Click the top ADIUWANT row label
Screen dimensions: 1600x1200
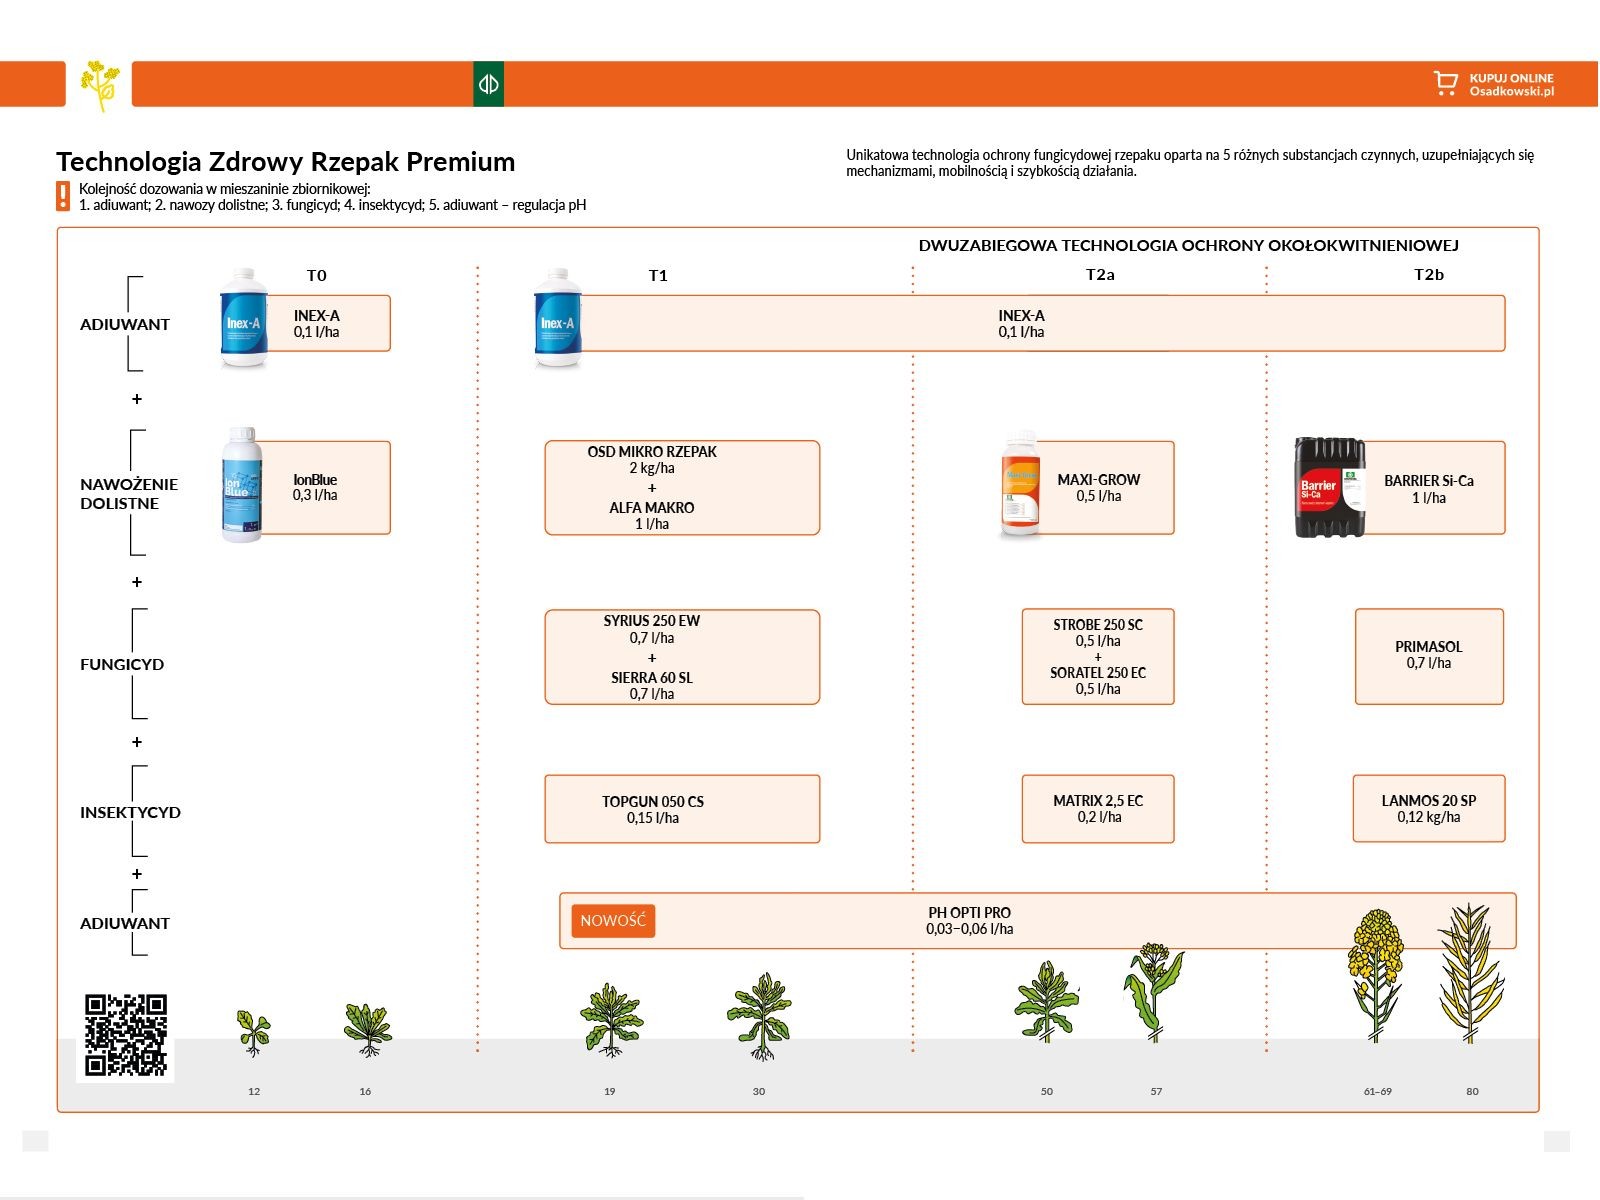125,324
